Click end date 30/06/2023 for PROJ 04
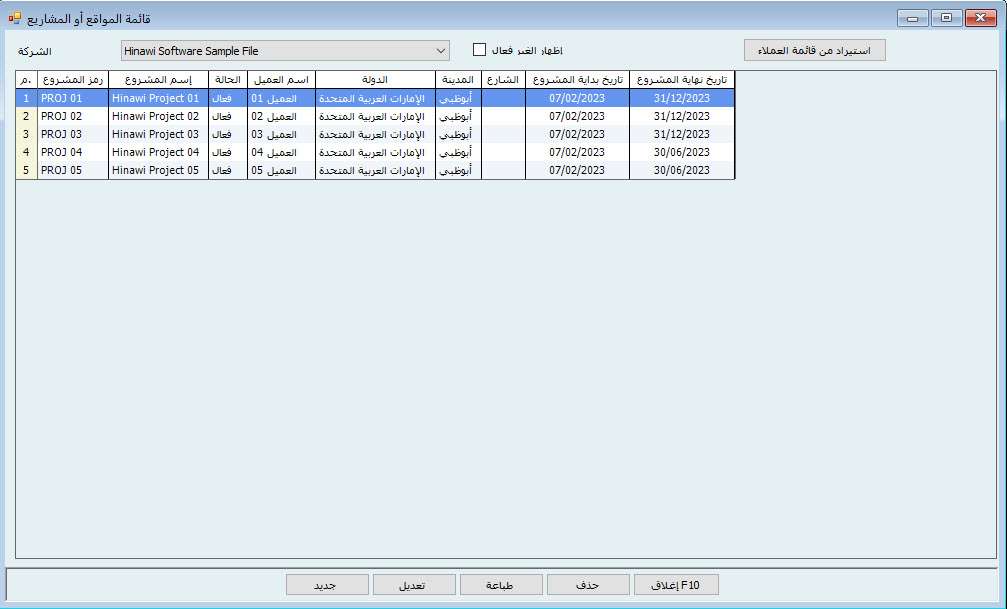The height and width of the screenshot is (609, 1007). (x=682, y=152)
